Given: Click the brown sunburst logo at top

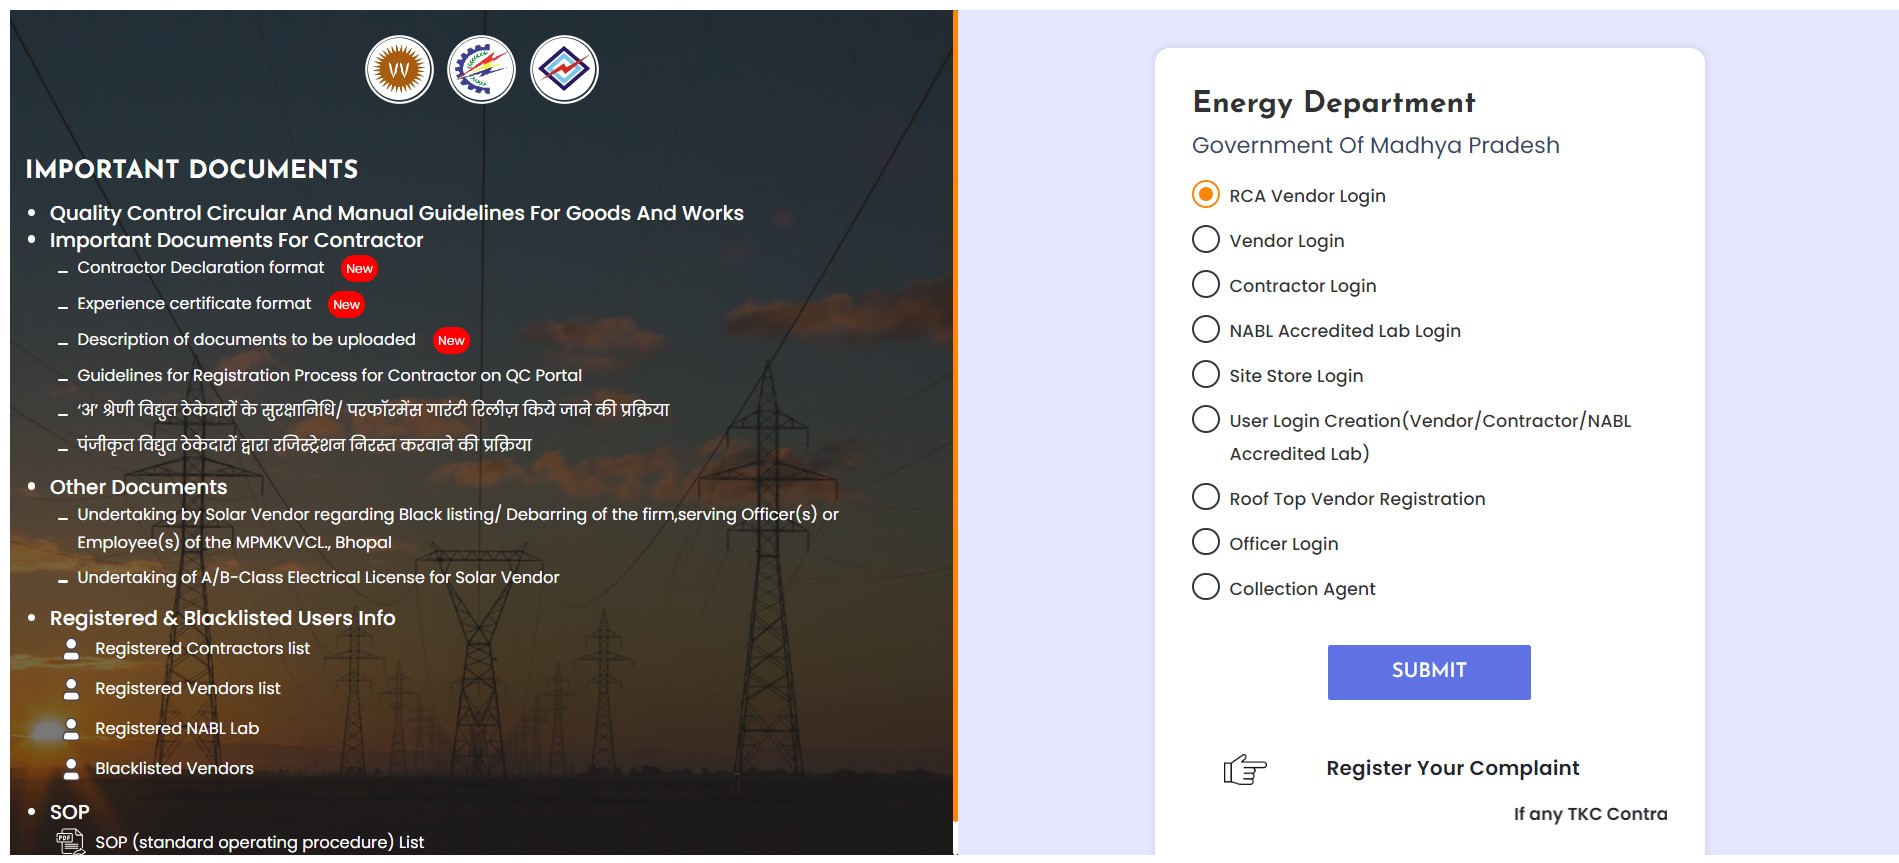Looking at the screenshot, I should click(399, 70).
